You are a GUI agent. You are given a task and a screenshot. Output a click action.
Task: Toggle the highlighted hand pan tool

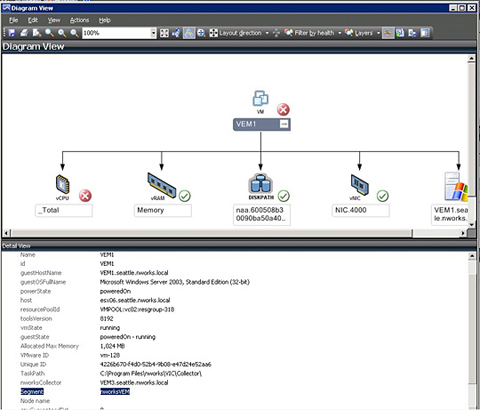[x=189, y=33]
